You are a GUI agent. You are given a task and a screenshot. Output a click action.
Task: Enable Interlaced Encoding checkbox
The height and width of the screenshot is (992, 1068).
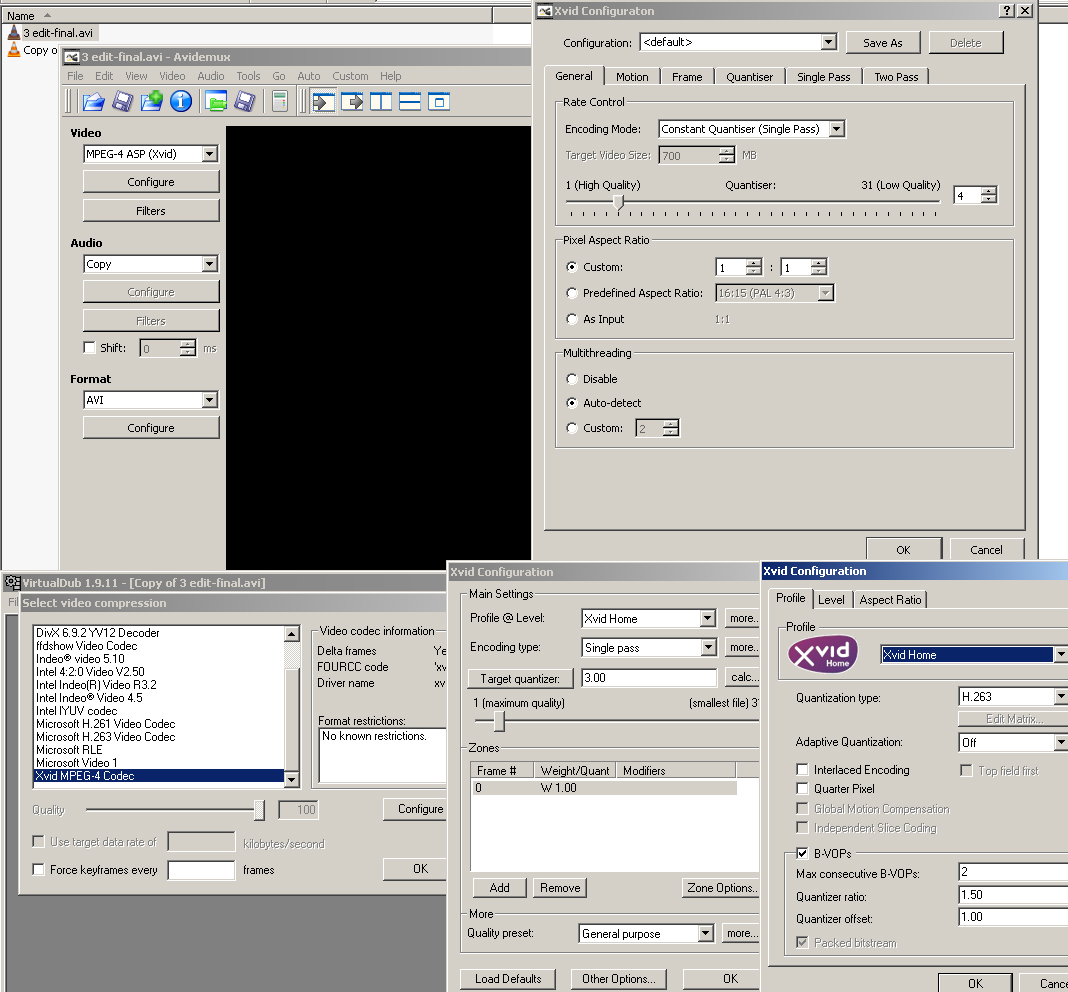[x=802, y=769]
